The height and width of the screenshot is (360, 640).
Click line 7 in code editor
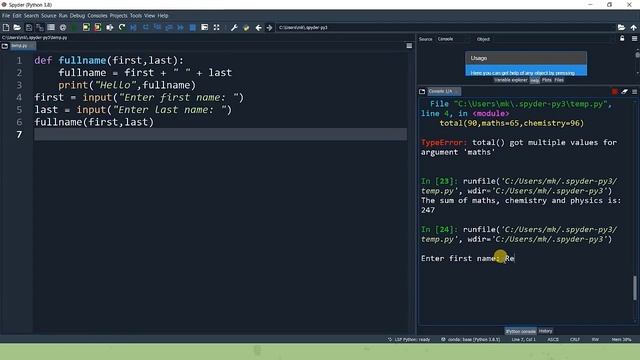[220, 134]
